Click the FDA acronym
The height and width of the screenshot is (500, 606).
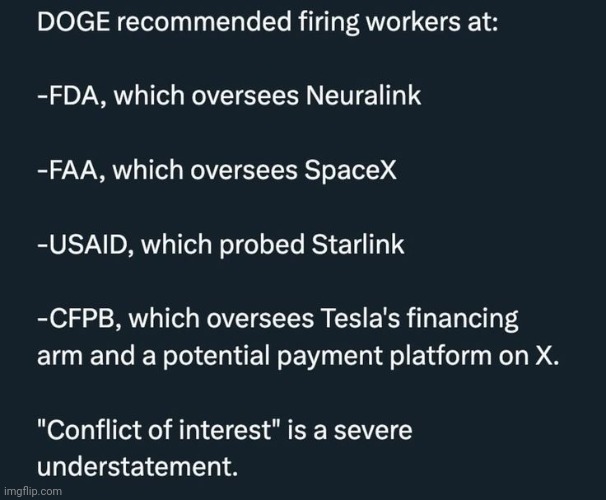(71, 95)
